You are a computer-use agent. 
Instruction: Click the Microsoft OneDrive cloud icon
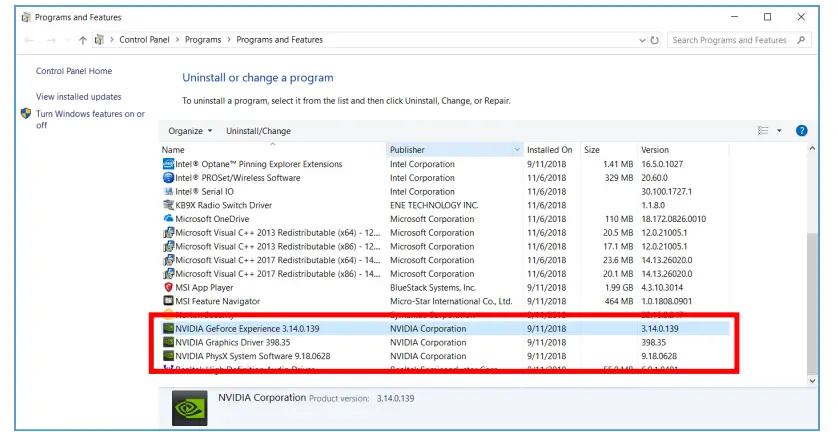(x=167, y=219)
